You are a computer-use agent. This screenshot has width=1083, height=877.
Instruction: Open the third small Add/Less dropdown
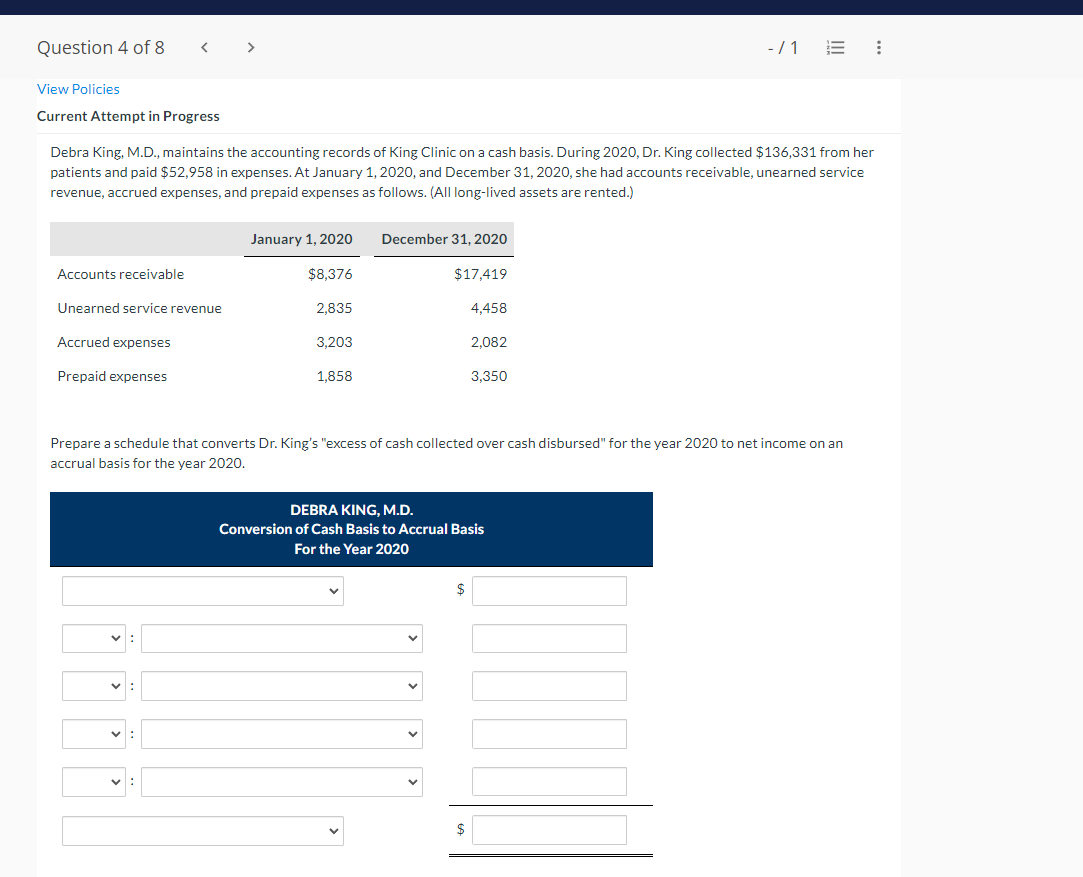(93, 733)
